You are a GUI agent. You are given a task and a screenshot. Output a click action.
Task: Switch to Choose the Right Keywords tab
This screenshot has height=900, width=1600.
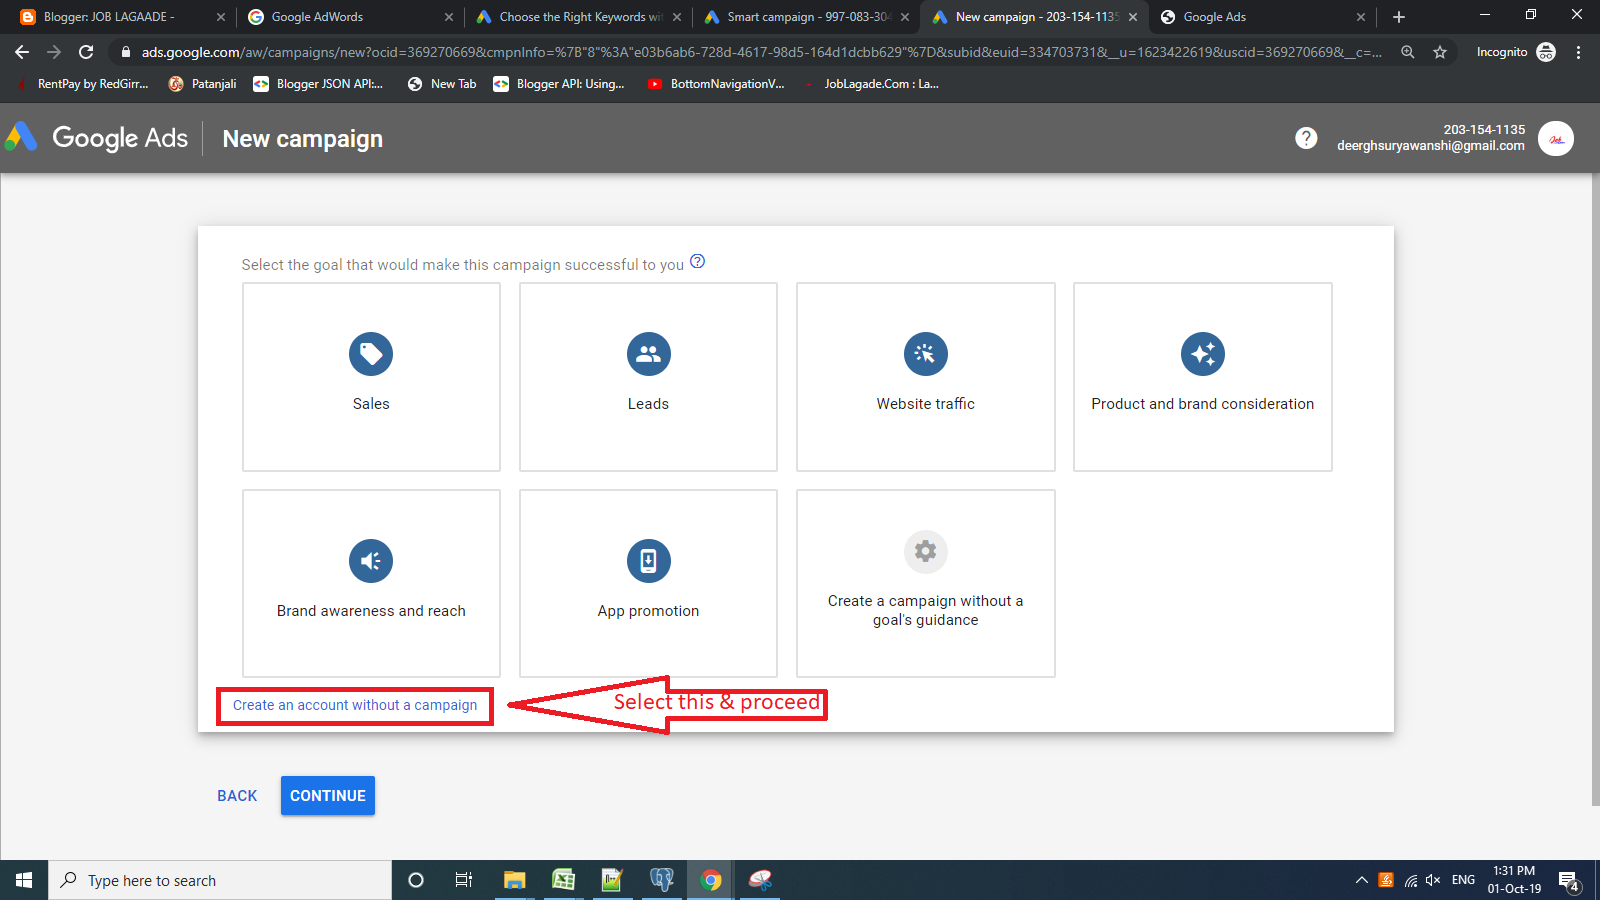pyautogui.click(x=579, y=17)
